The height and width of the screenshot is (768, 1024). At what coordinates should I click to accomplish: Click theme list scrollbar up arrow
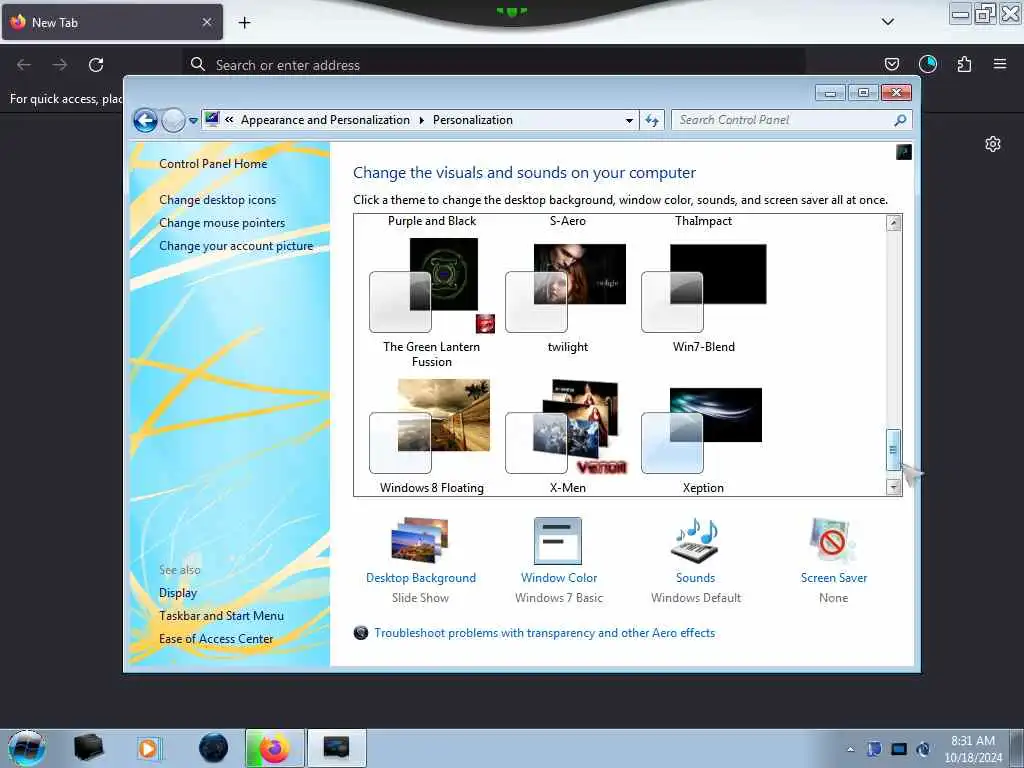(893, 223)
